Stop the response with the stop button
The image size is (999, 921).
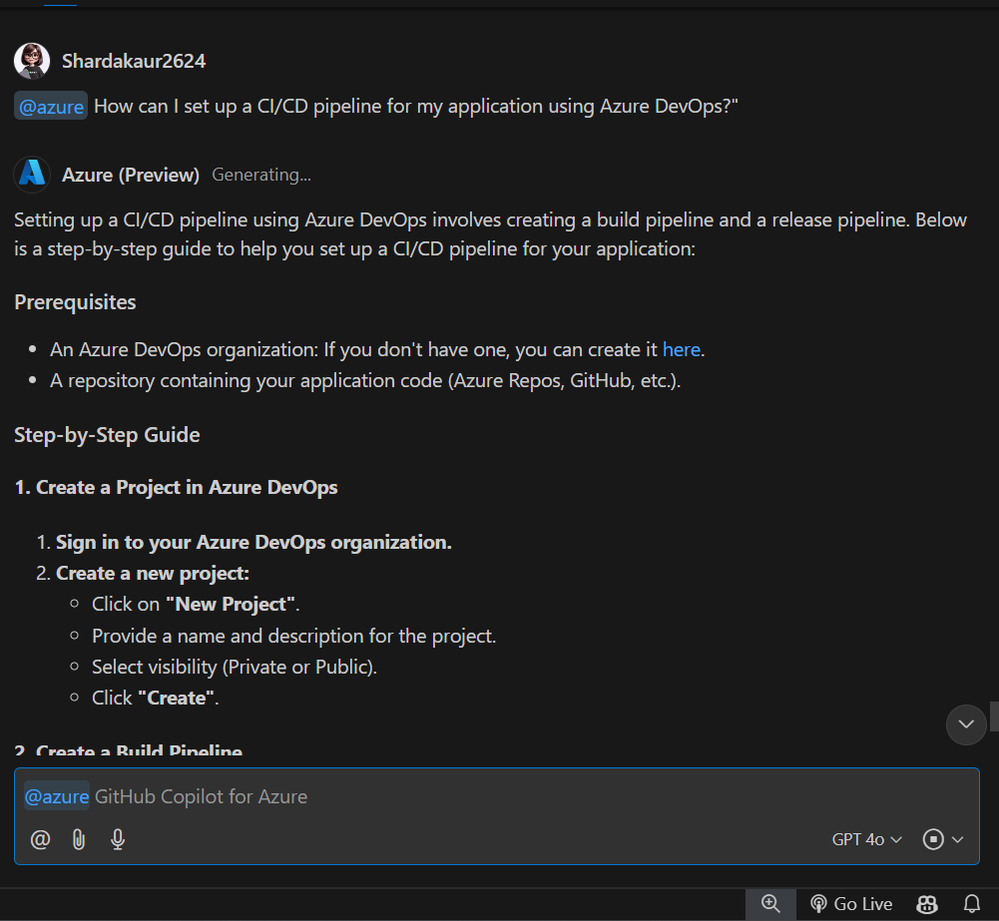point(933,839)
